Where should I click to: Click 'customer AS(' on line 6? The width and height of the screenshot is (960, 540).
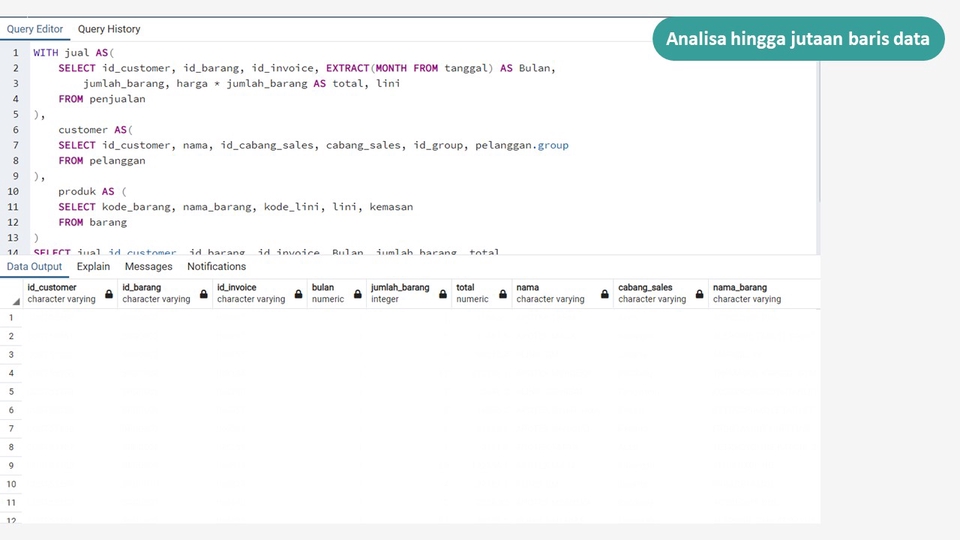[96, 130]
